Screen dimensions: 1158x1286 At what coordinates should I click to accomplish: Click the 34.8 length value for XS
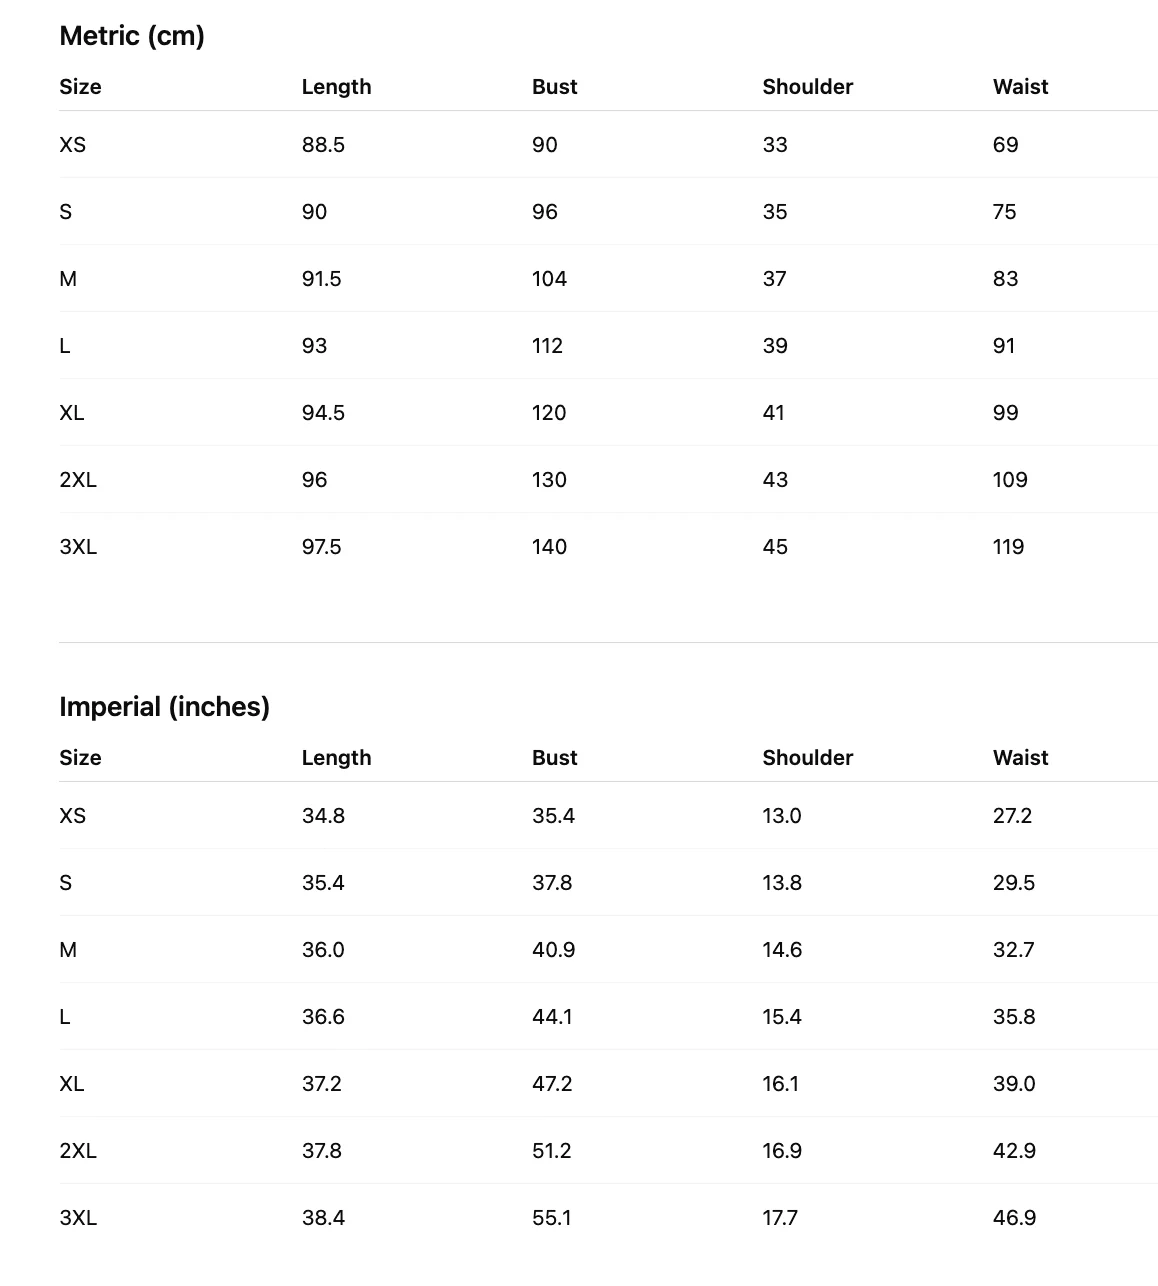[323, 816]
